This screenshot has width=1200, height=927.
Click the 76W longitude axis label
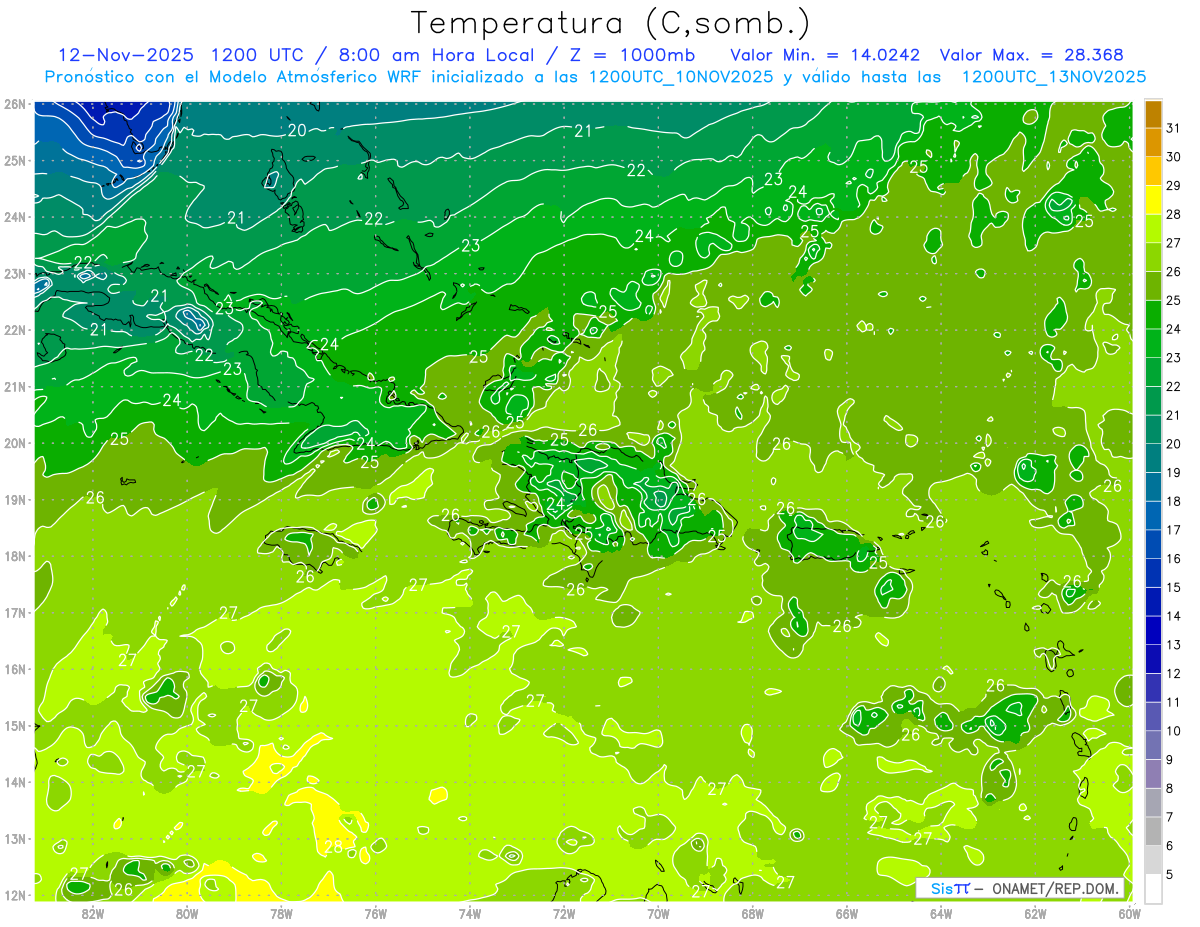[375, 913]
